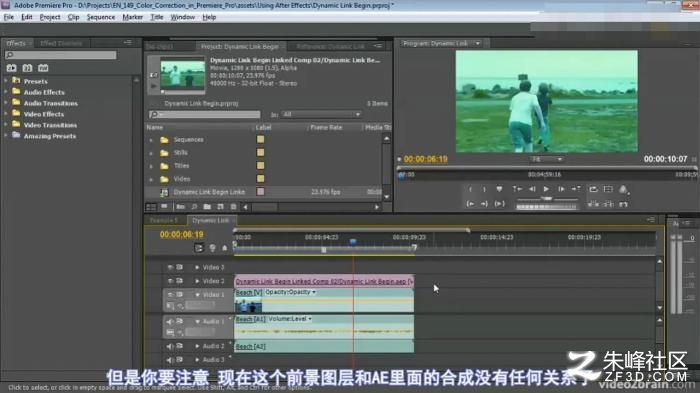Click New Item icon in Project panel
The width and height of the screenshot is (700, 393).
220,207
